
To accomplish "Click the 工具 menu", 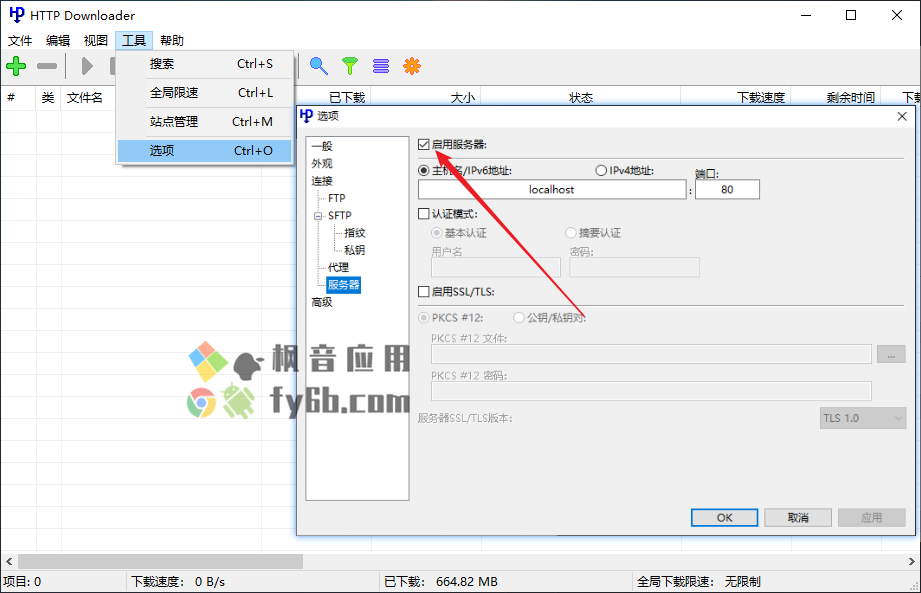I will [x=134, y=41].
